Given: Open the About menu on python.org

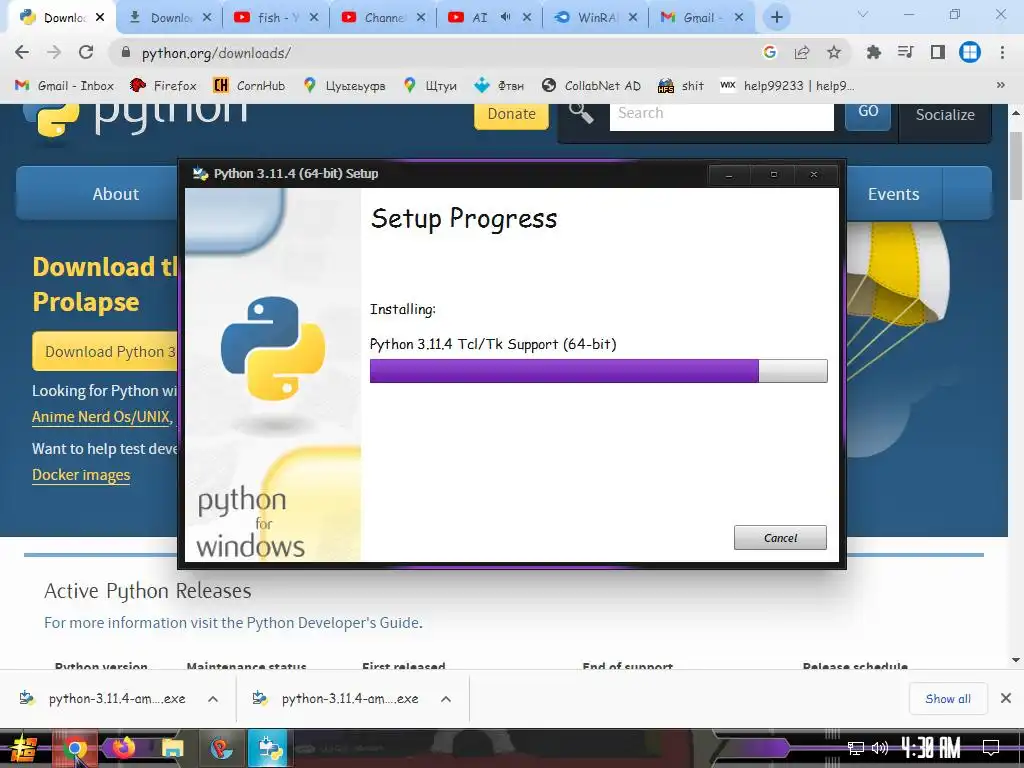Looking at the screenshot, I should [x=116, y=194].
